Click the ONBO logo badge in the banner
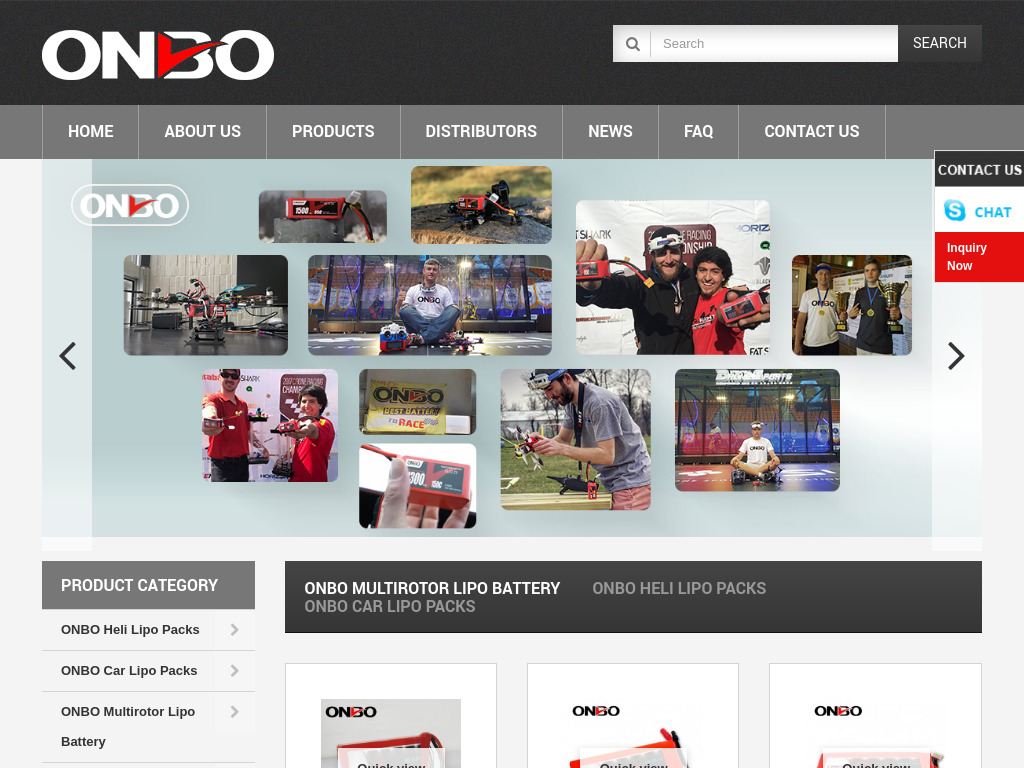The image size is (1024, 768). tap(130, 205)
